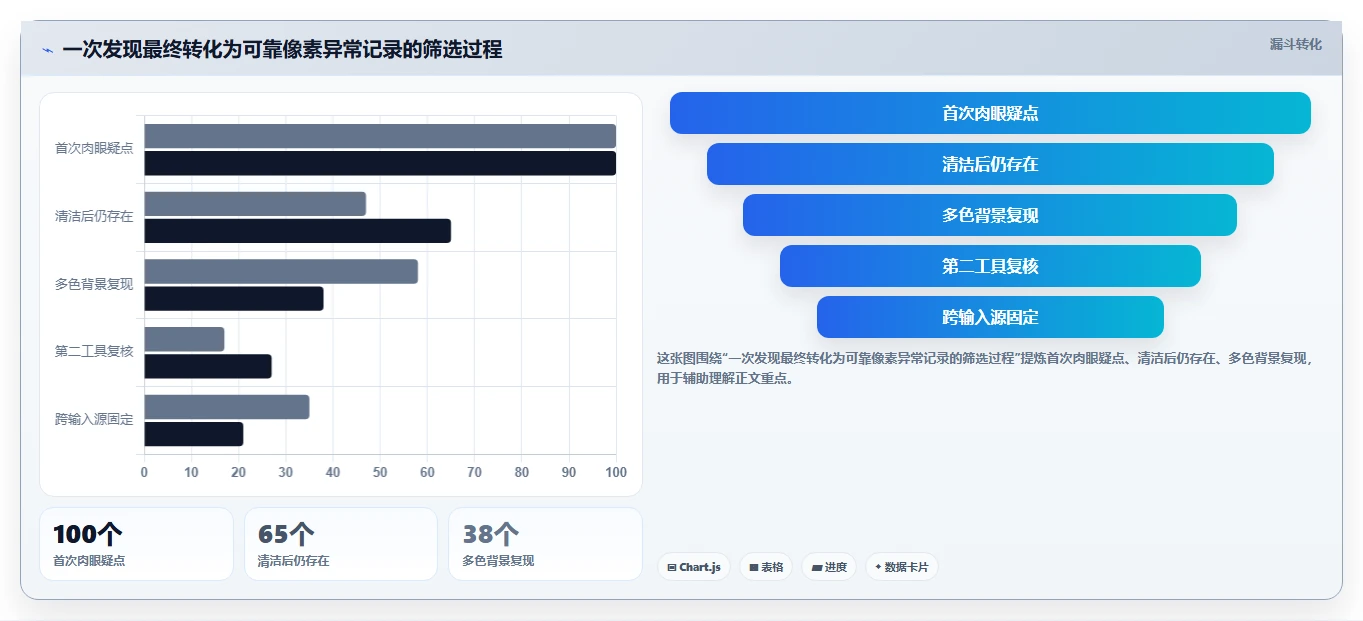The image size is (1363, 621).
Task: Click the 多色背景复现 axis label in chart
Action: (94, 285)
